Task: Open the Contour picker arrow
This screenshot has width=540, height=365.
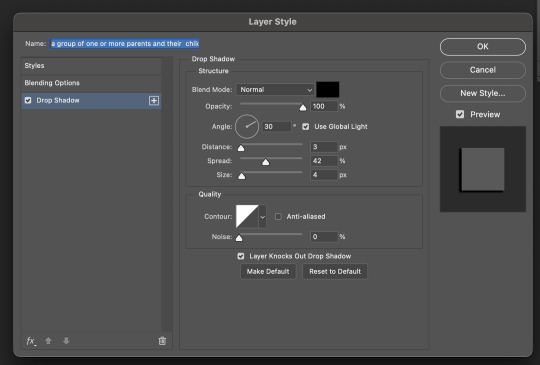Action: coord(262,217)
